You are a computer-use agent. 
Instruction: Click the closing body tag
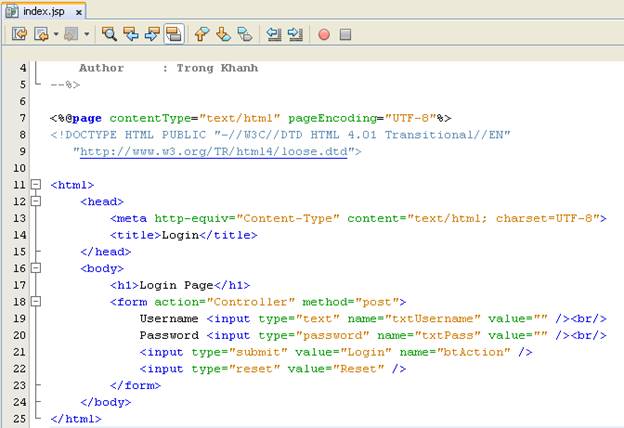click(x=105, y=403)
